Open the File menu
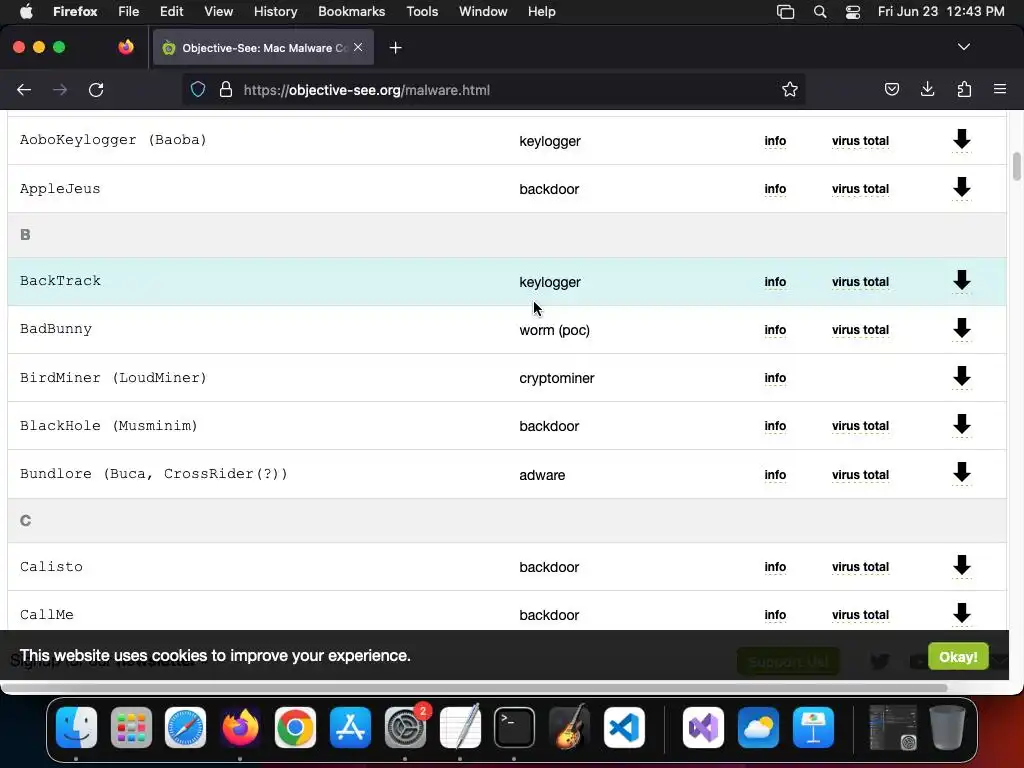 [129, 12]
